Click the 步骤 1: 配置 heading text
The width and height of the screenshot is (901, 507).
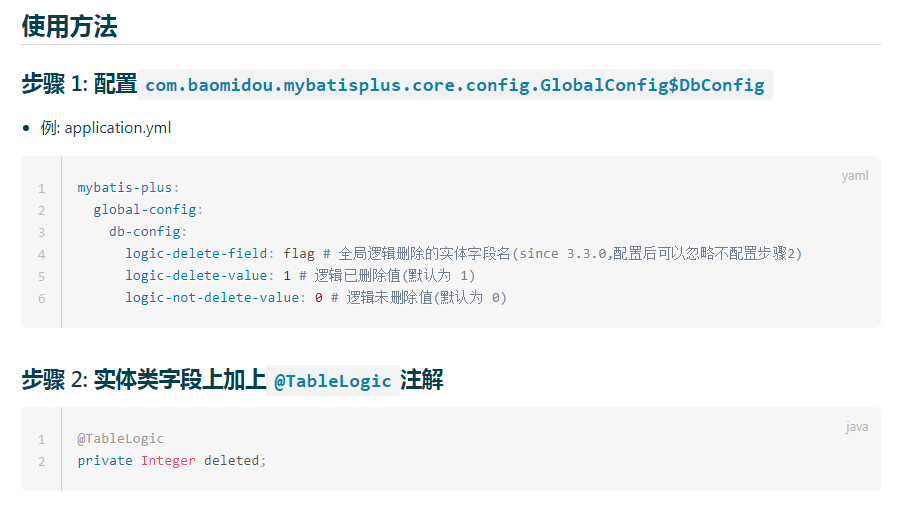(78, 84)
